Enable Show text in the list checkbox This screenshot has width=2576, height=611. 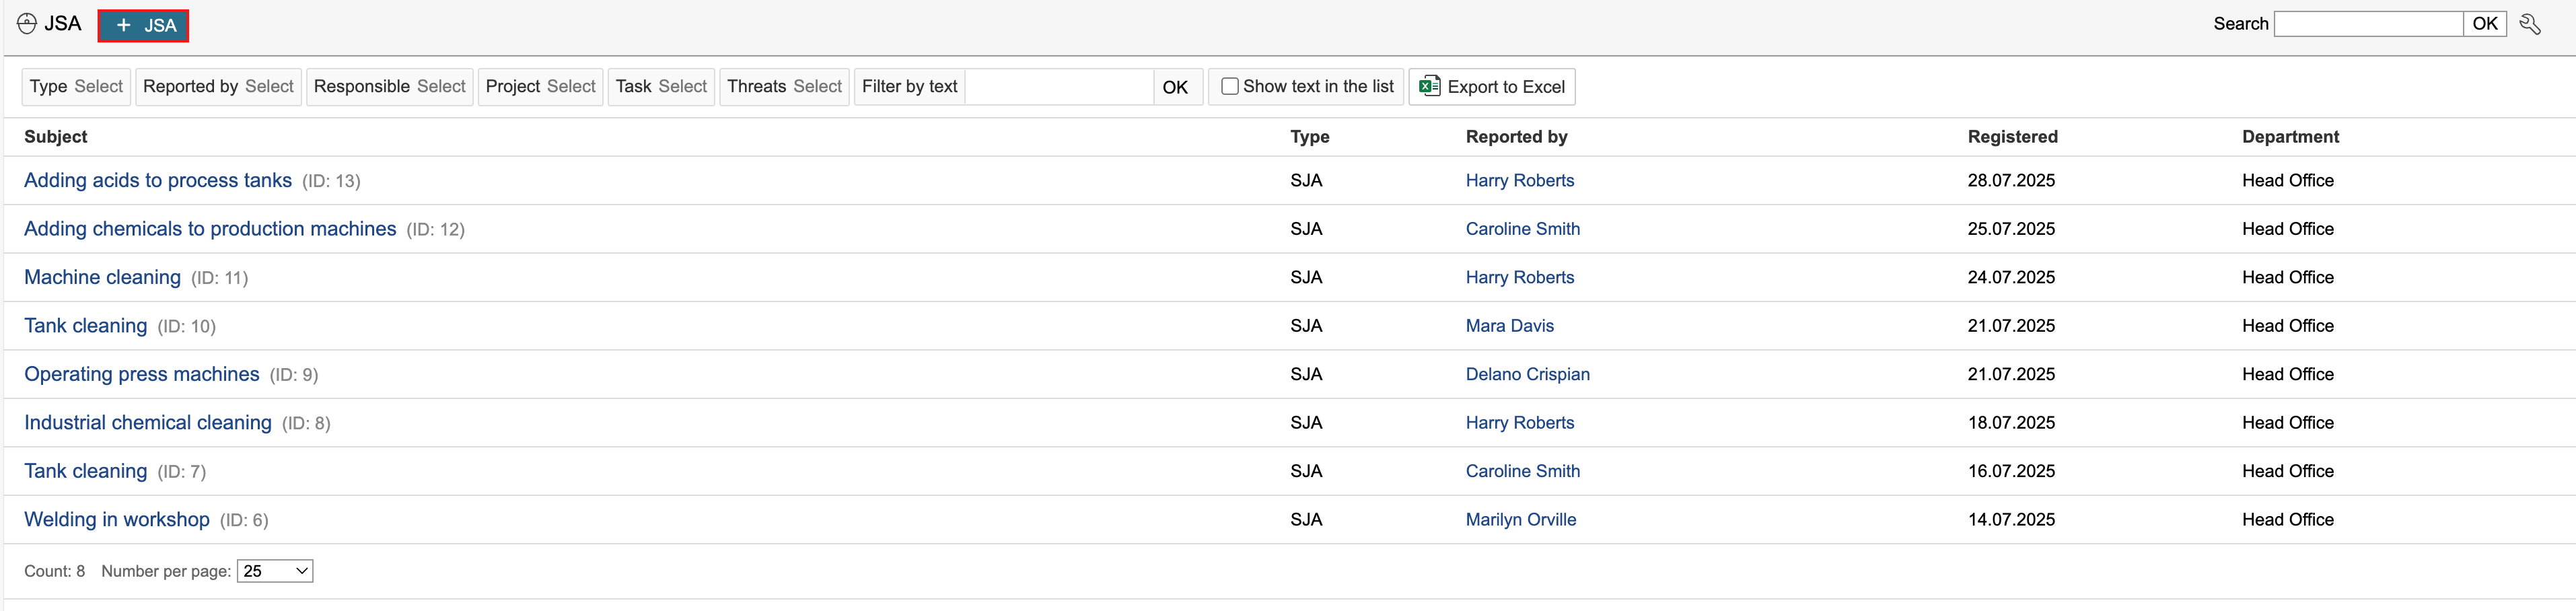(x=1230, y=86)
